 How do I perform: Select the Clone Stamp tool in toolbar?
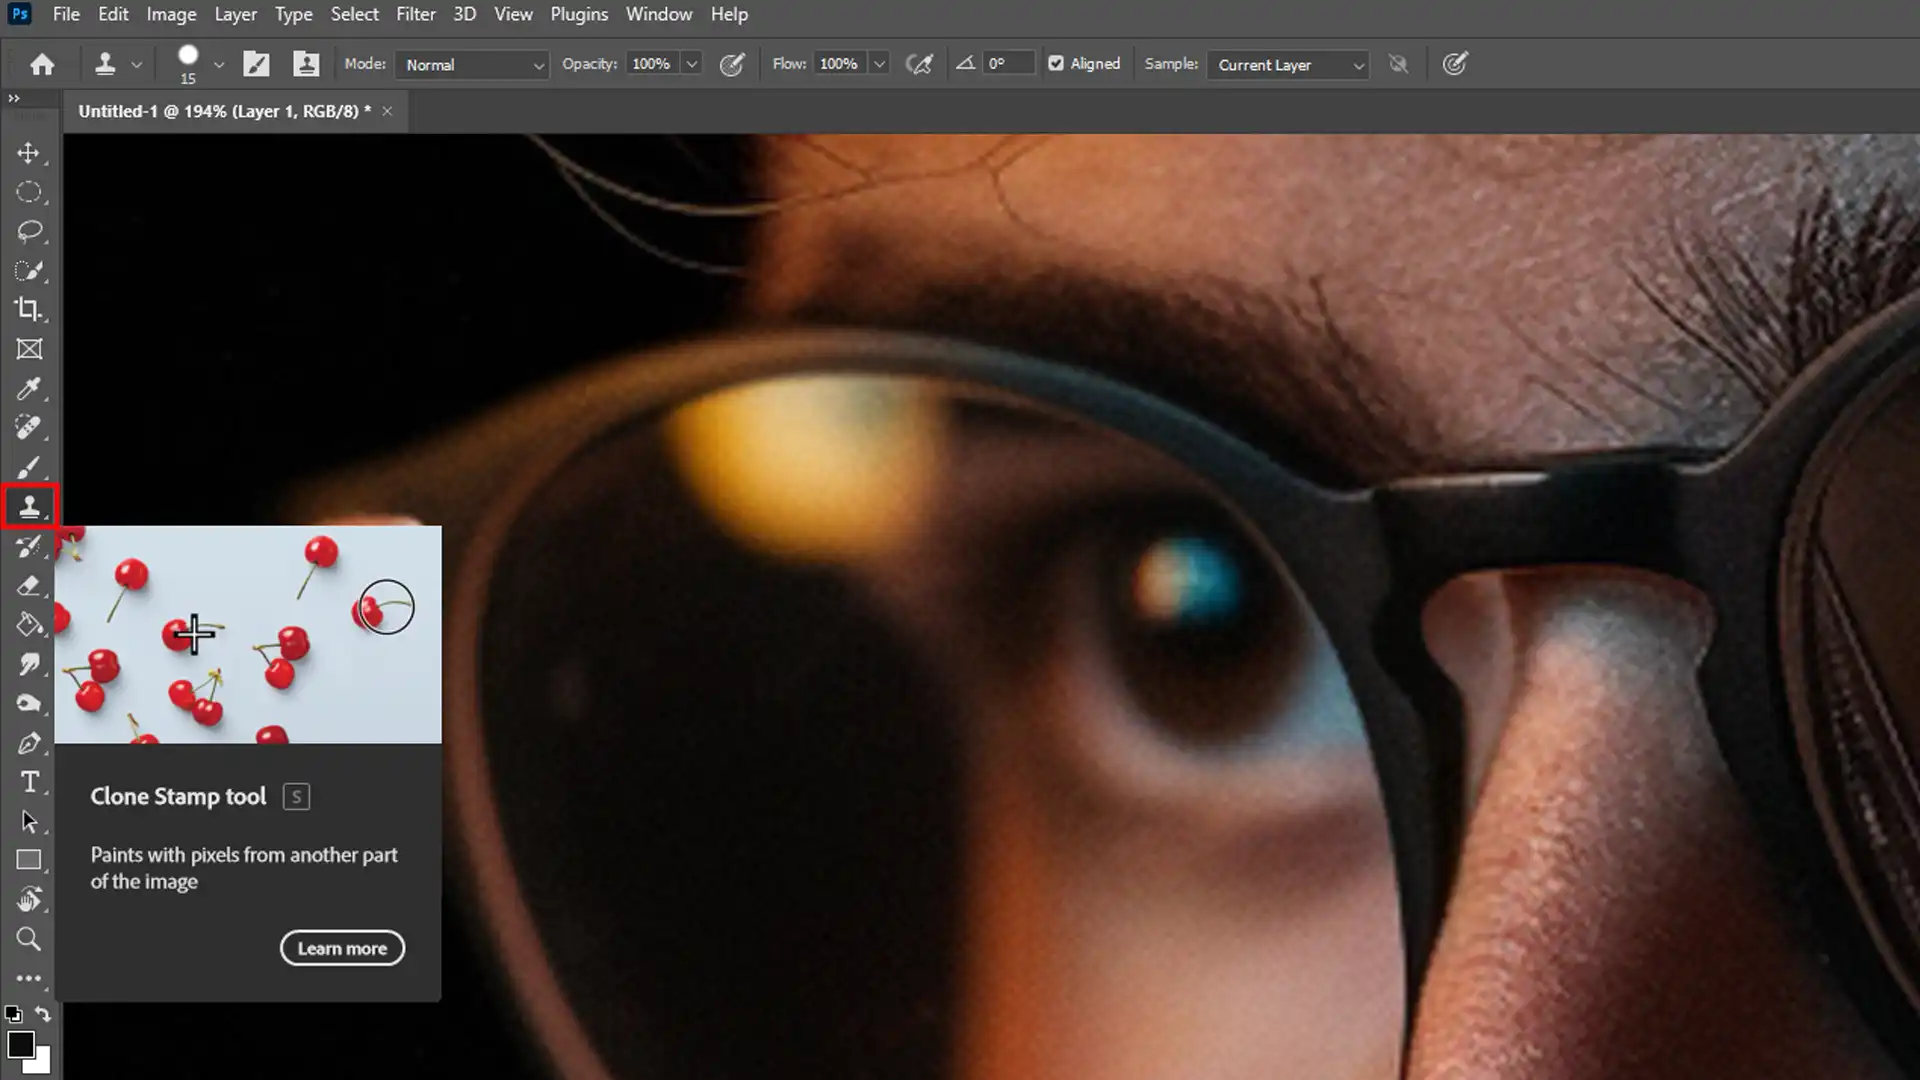30,507
